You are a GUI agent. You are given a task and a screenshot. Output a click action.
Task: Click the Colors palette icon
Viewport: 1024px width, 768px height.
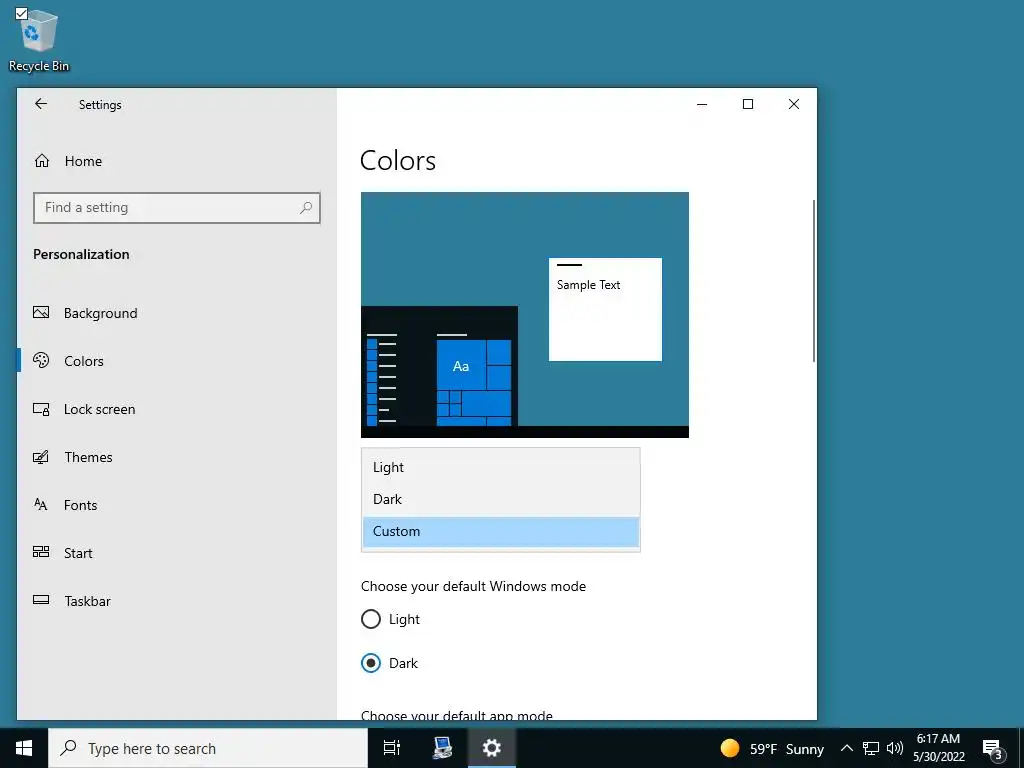(41, 360)
